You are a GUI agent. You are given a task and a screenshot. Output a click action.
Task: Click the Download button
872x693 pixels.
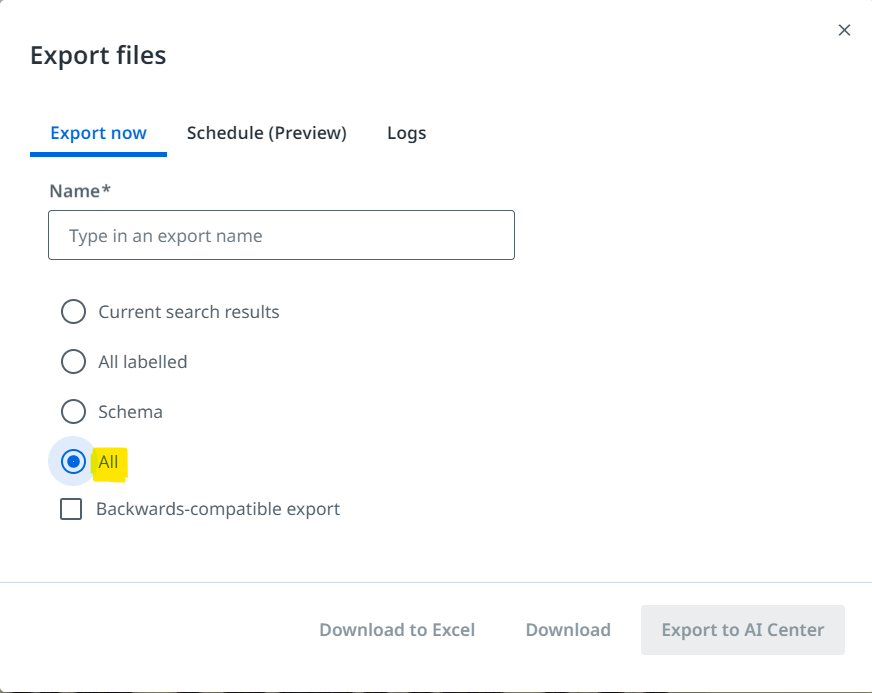click(568, 630)
